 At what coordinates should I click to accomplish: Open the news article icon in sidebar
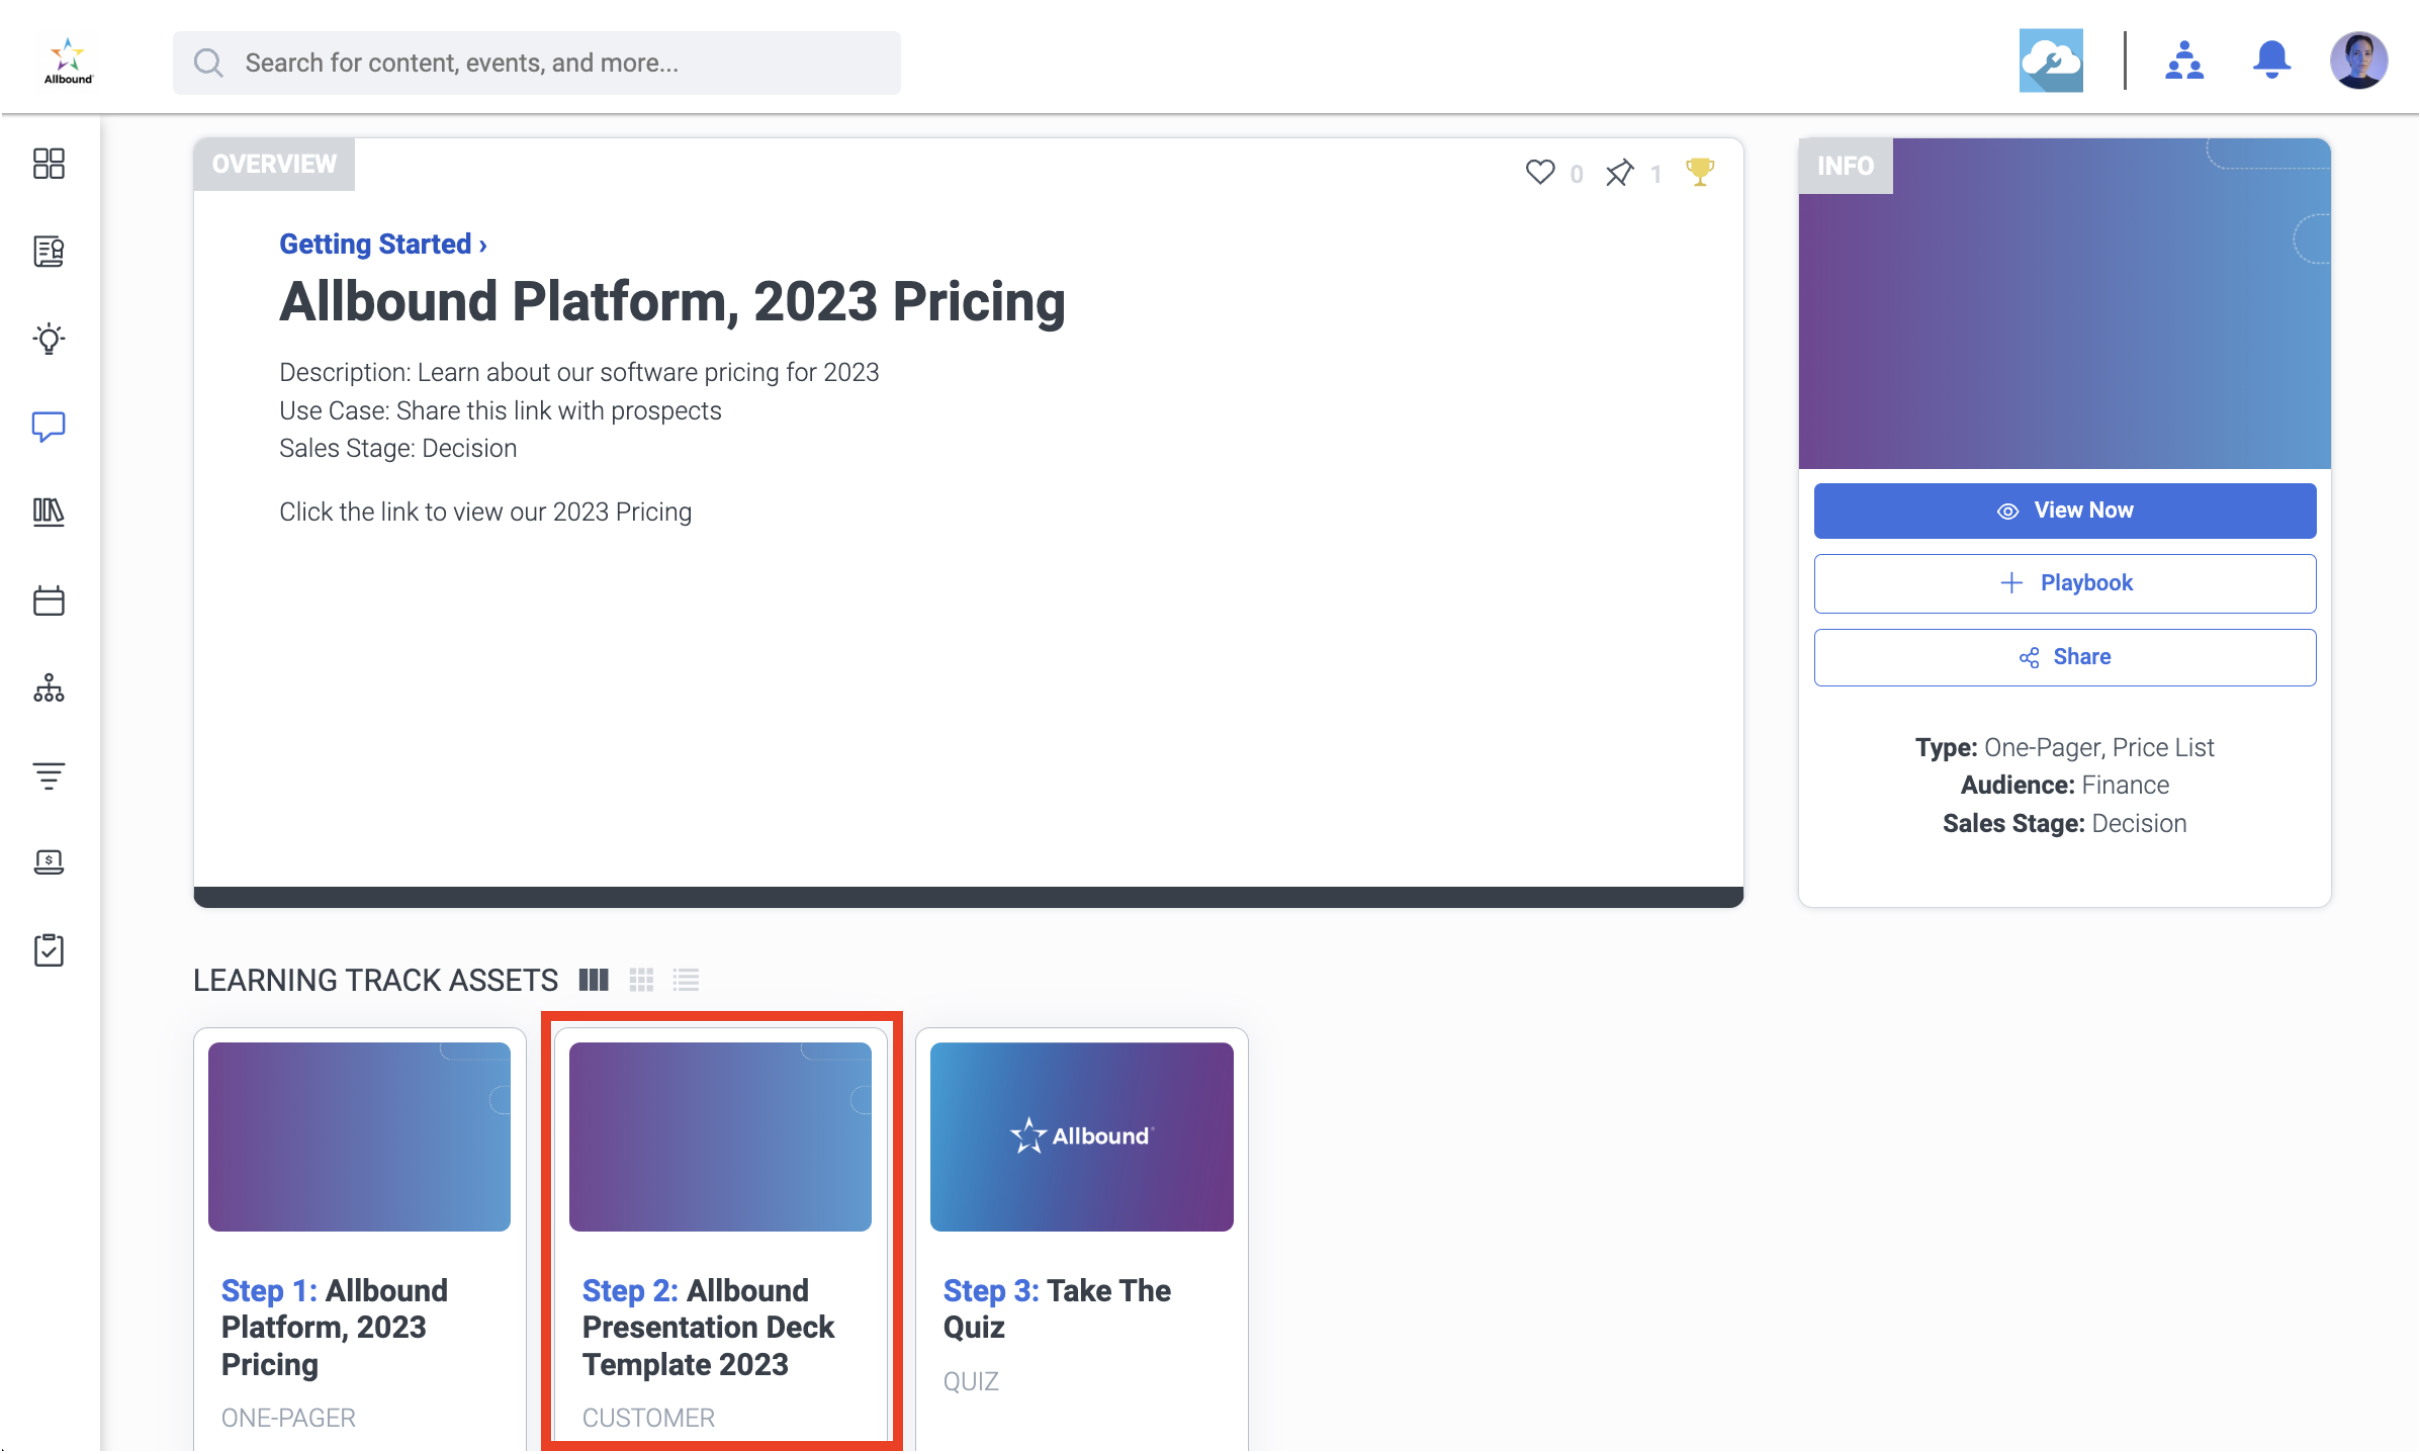pos(49,251)
